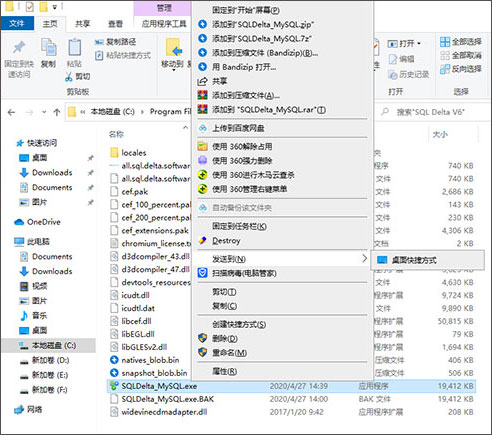Select OneDrive in navigation pane
Image resolution: width=492 pixels, height=435 pixels.
(x=38, y=222)
